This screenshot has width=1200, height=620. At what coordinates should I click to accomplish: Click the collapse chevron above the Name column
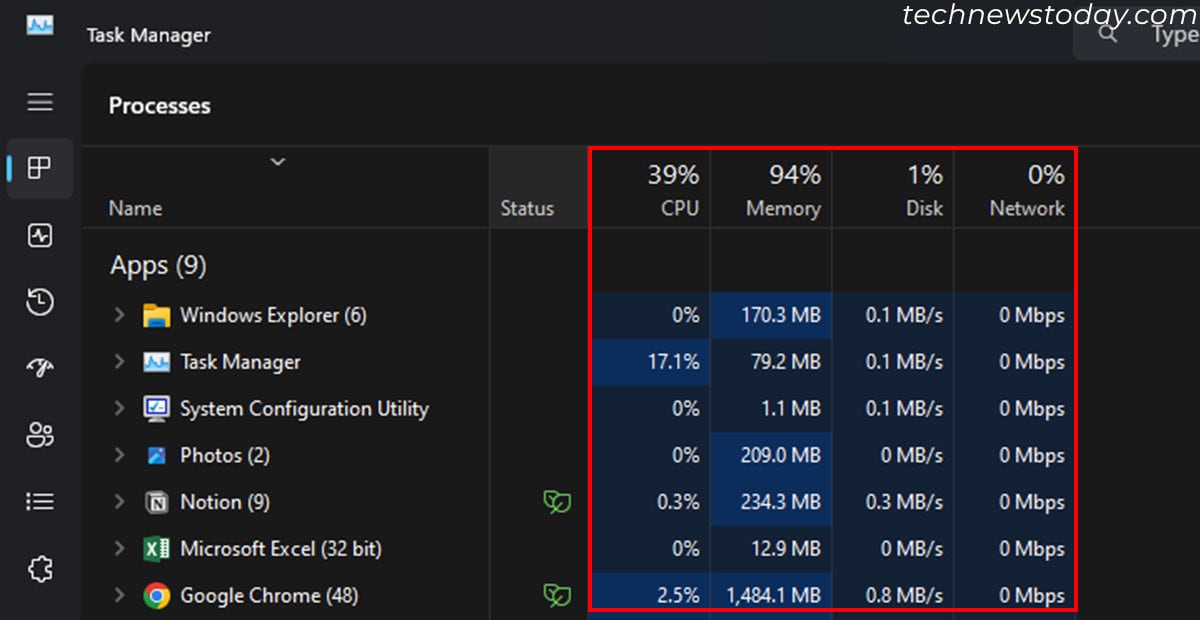(278, 161)
